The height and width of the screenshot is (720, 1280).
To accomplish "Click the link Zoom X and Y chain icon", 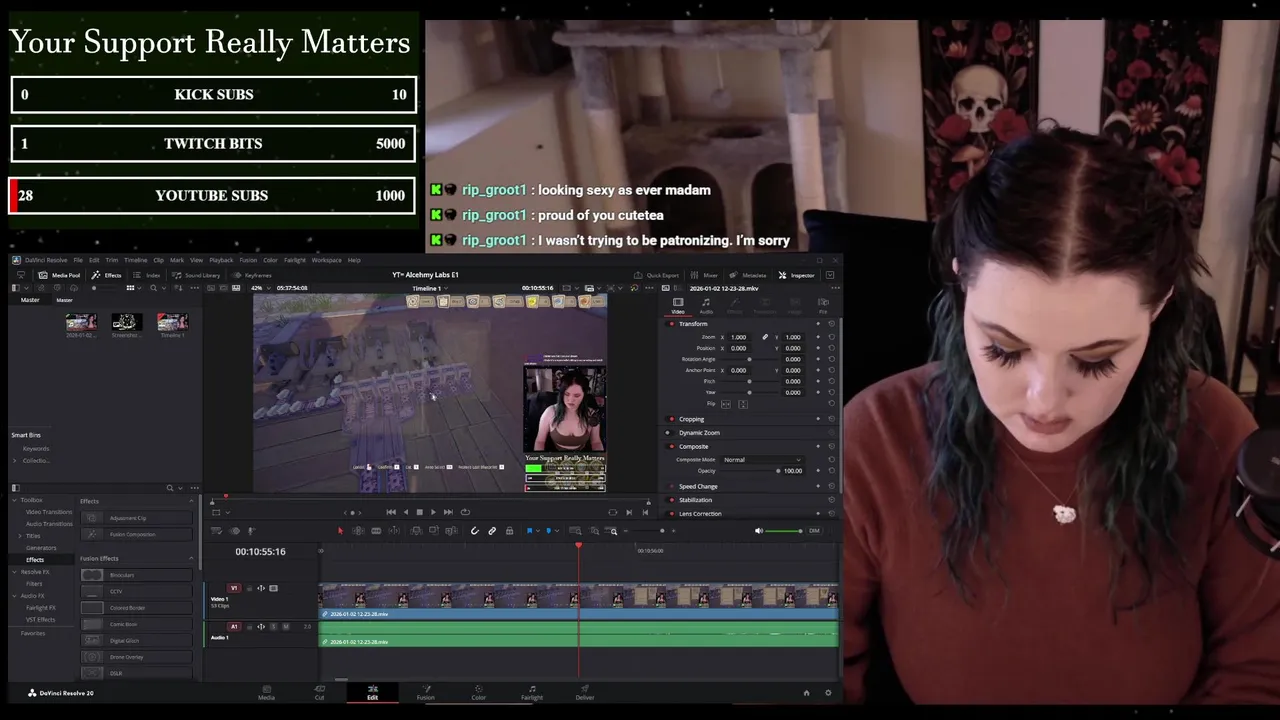I will (x=765, y=337).
